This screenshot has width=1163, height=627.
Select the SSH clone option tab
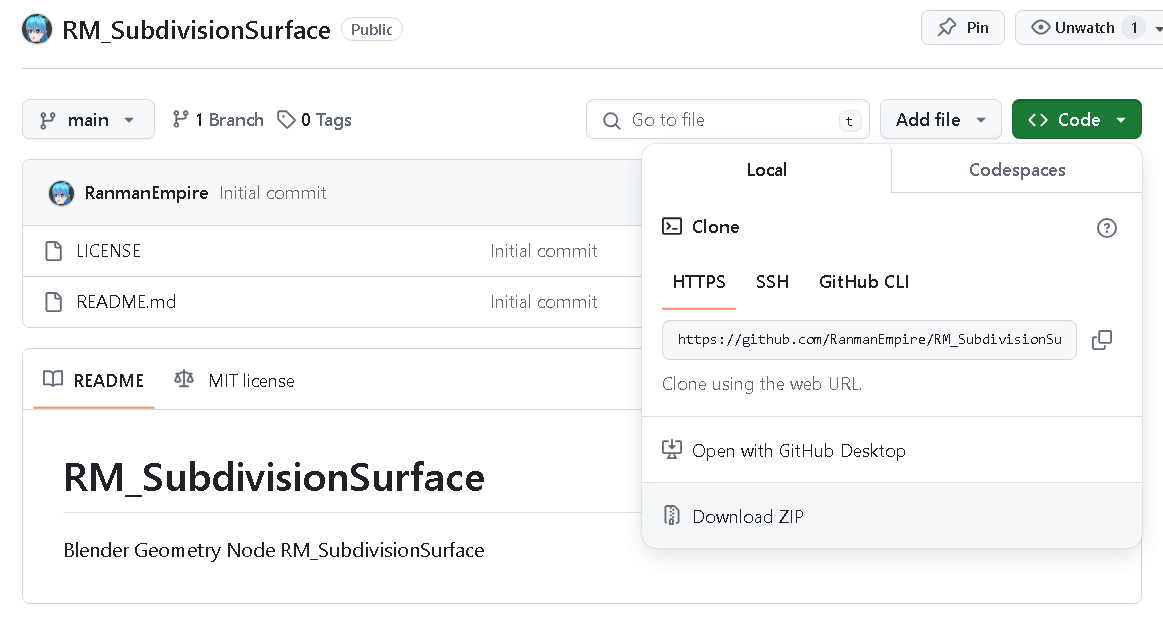(x=772, y=282)
